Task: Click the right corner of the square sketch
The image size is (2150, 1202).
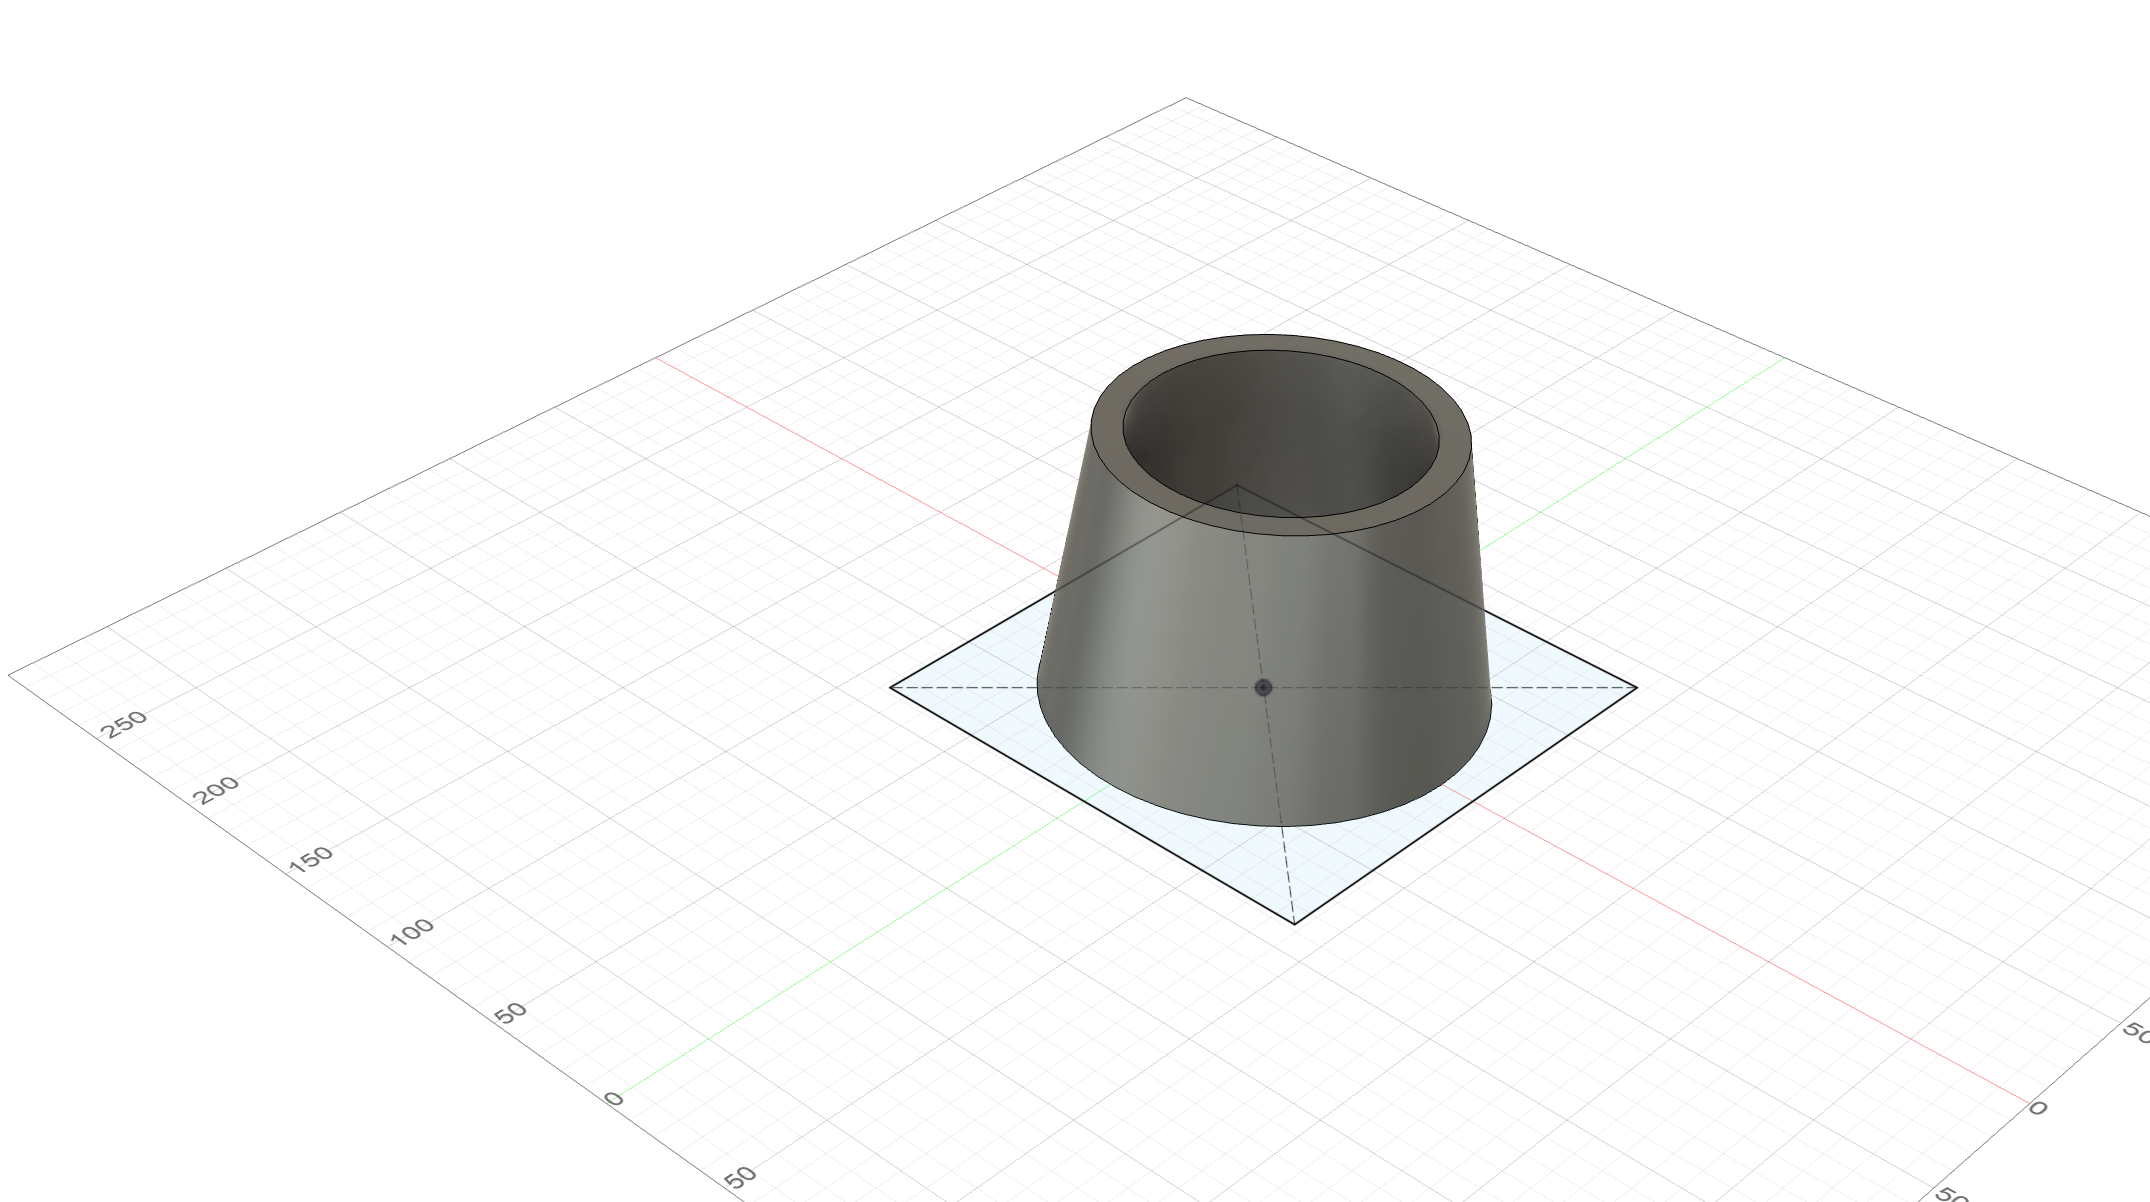Action: 1636,687
